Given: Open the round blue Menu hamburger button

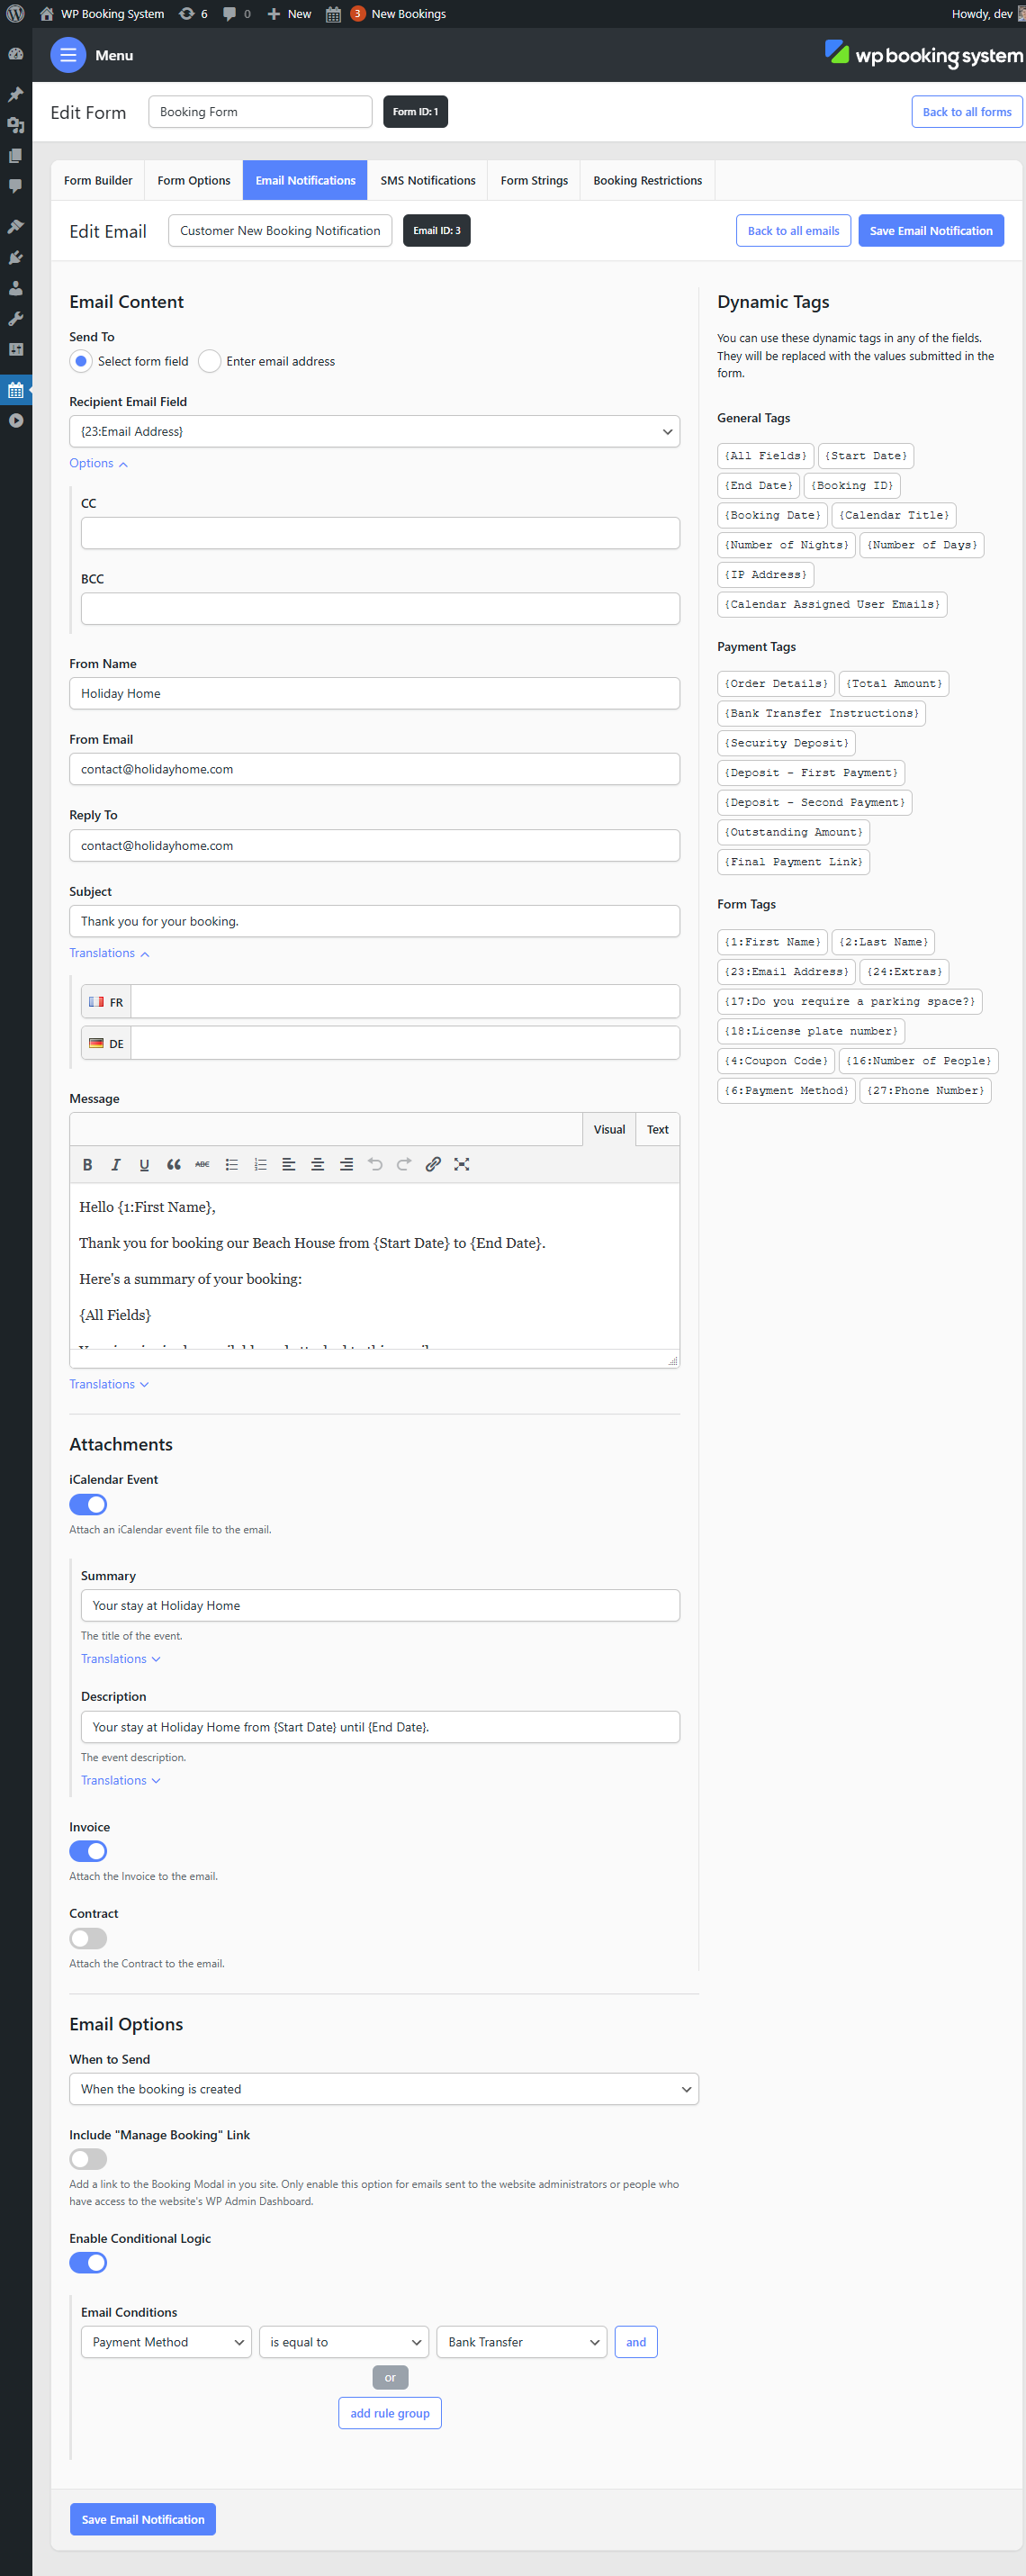Looking at the screenshot, I should (68, 55).
